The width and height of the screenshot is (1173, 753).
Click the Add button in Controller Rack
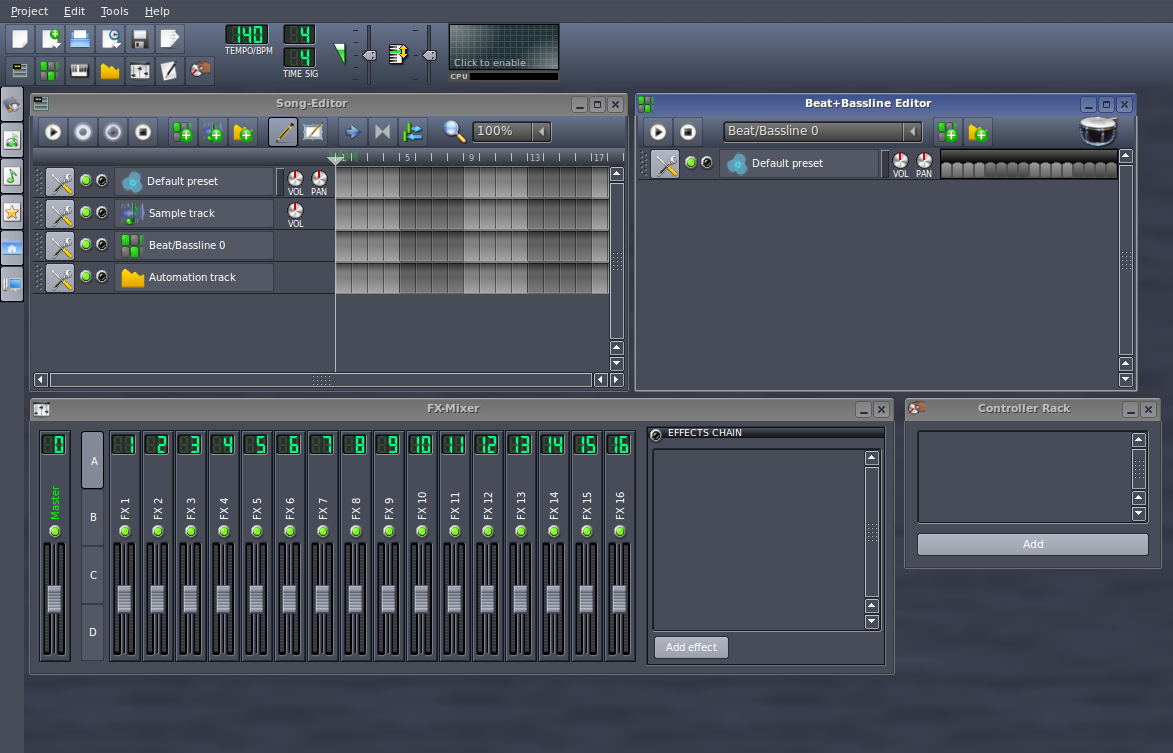click(1032, 543)
